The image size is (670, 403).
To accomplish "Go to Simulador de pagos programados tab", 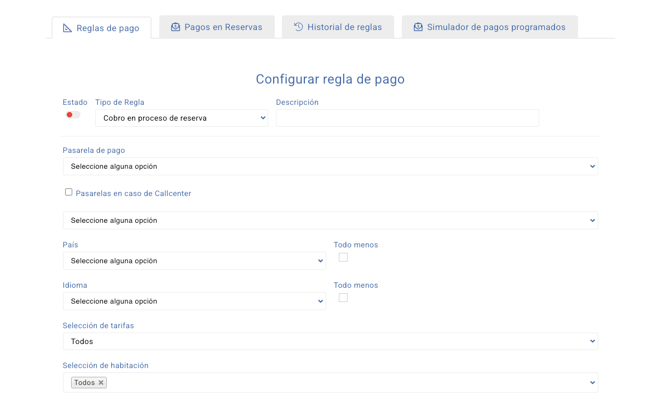I will (489, 27).
